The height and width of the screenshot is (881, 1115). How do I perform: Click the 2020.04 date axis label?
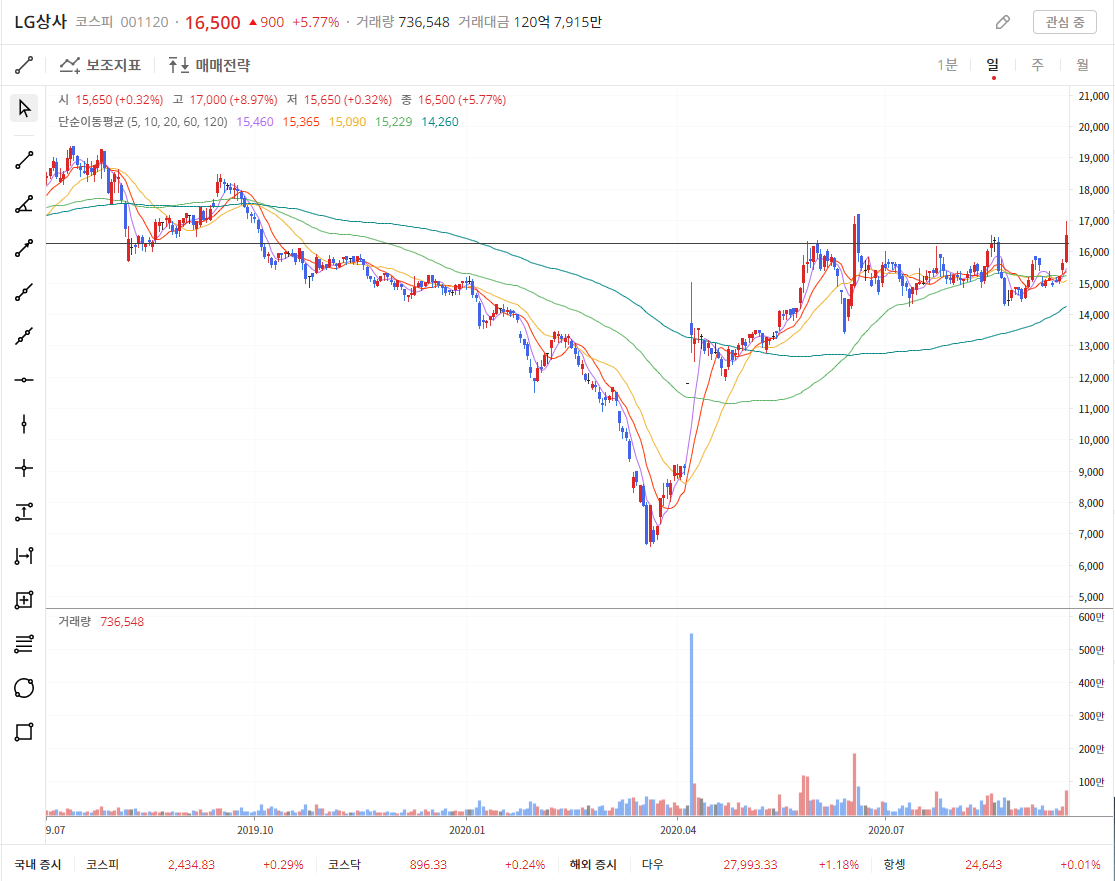(x=678, y=830)
